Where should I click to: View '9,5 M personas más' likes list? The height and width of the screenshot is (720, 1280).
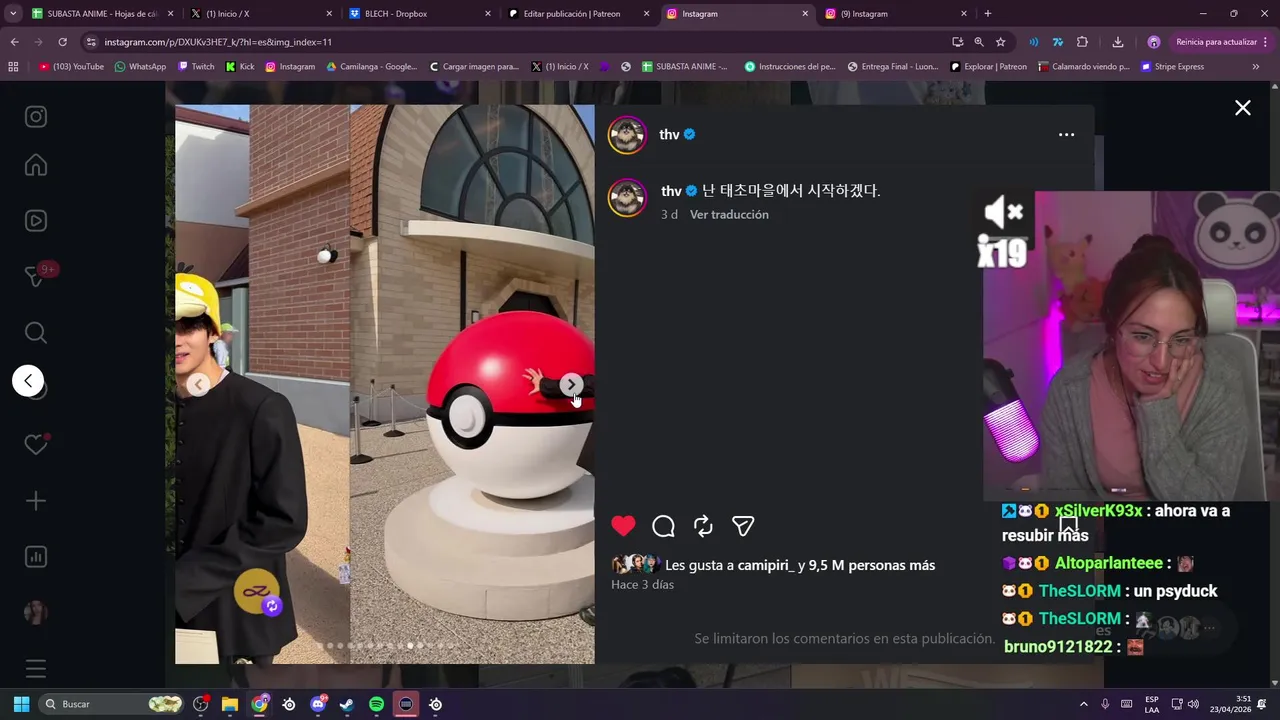point(872,565)
